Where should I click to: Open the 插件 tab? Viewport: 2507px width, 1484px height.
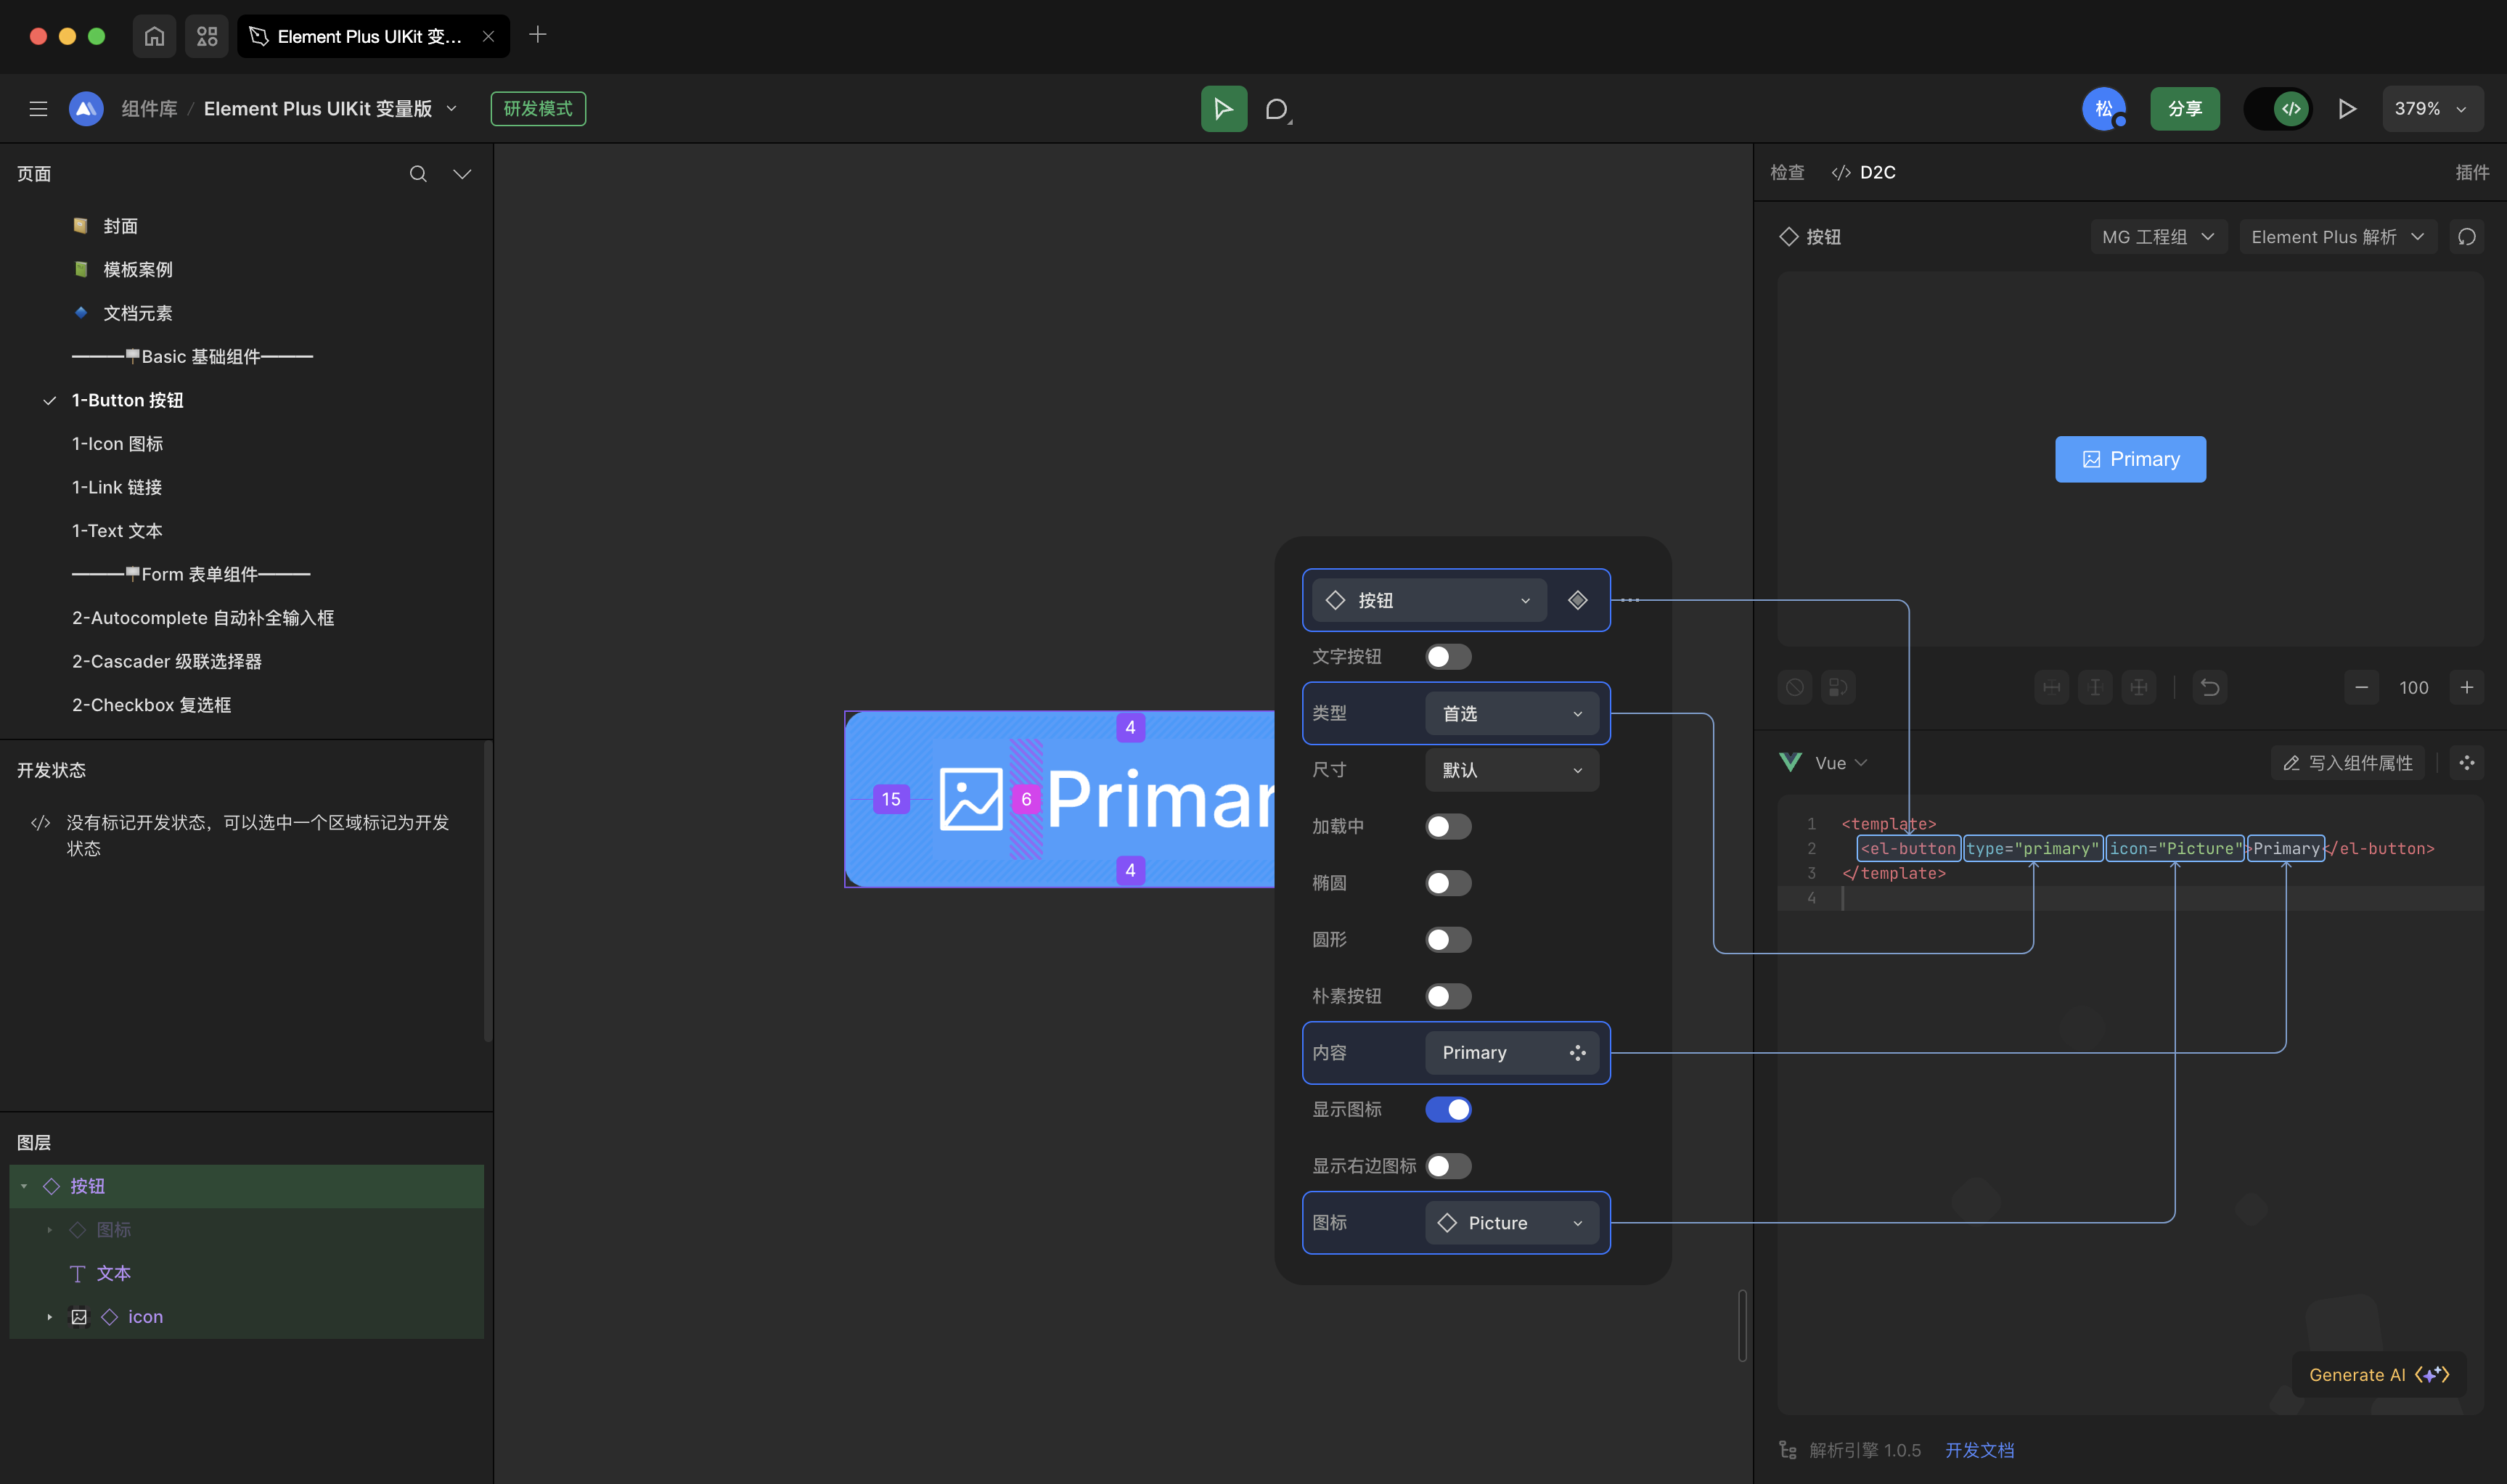(x=2472, y=172)
